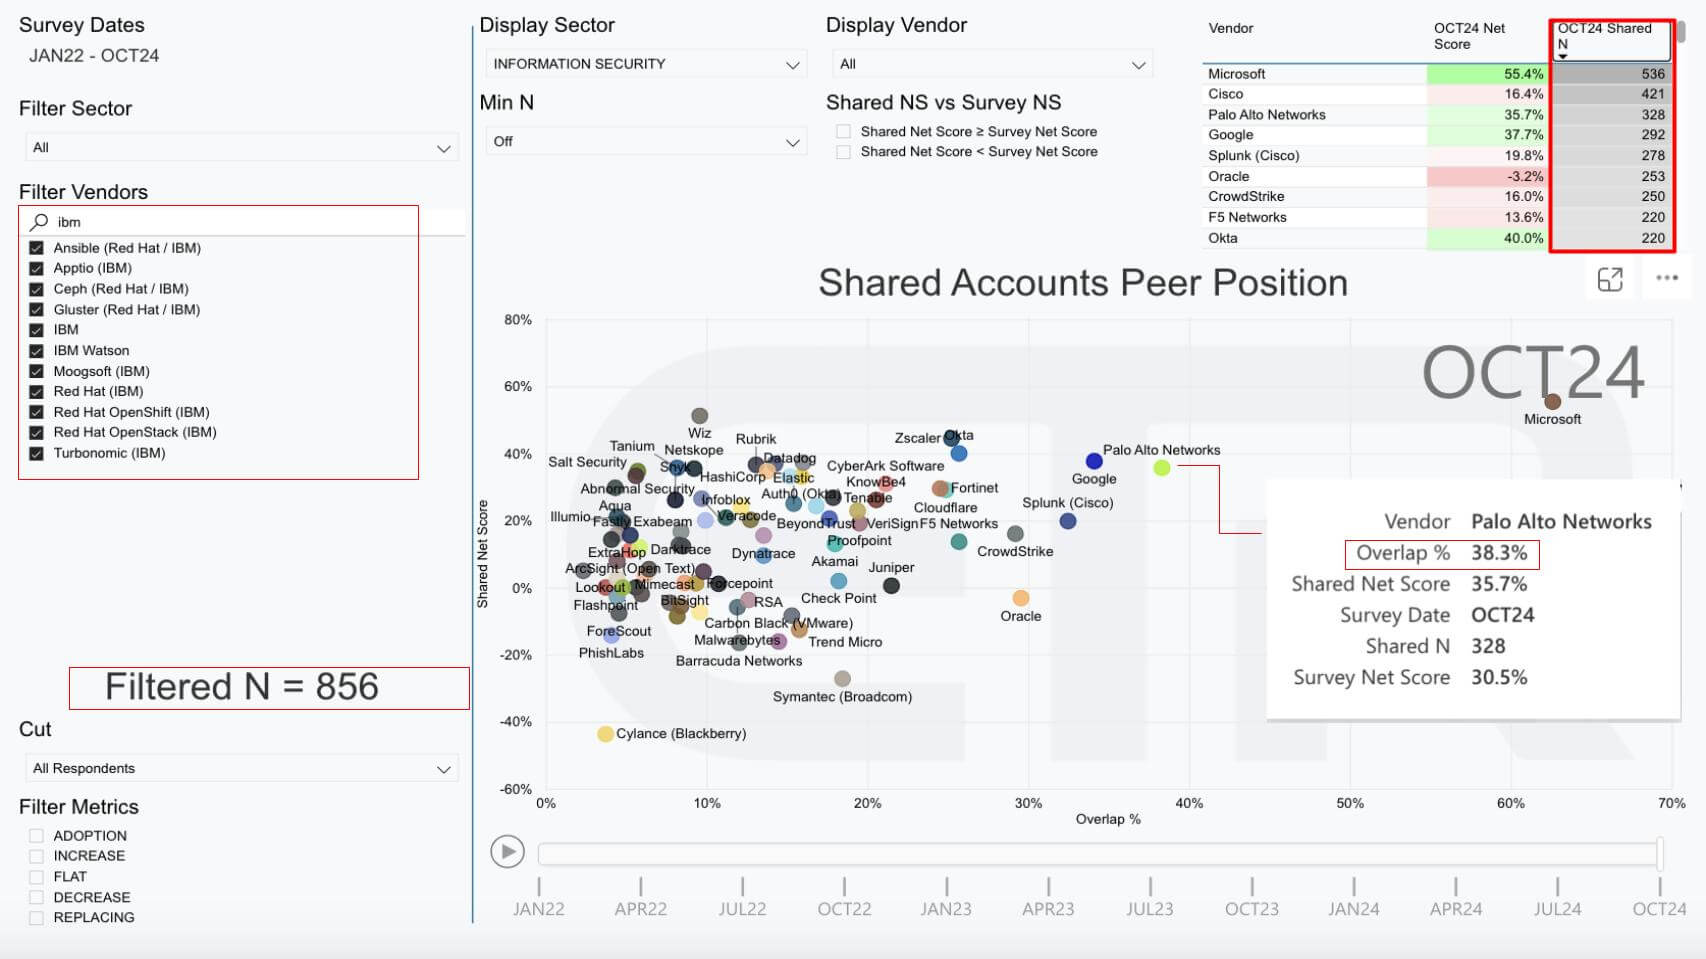
Task: Open the Display Vendor dropdown
Action: pos(991,63)
